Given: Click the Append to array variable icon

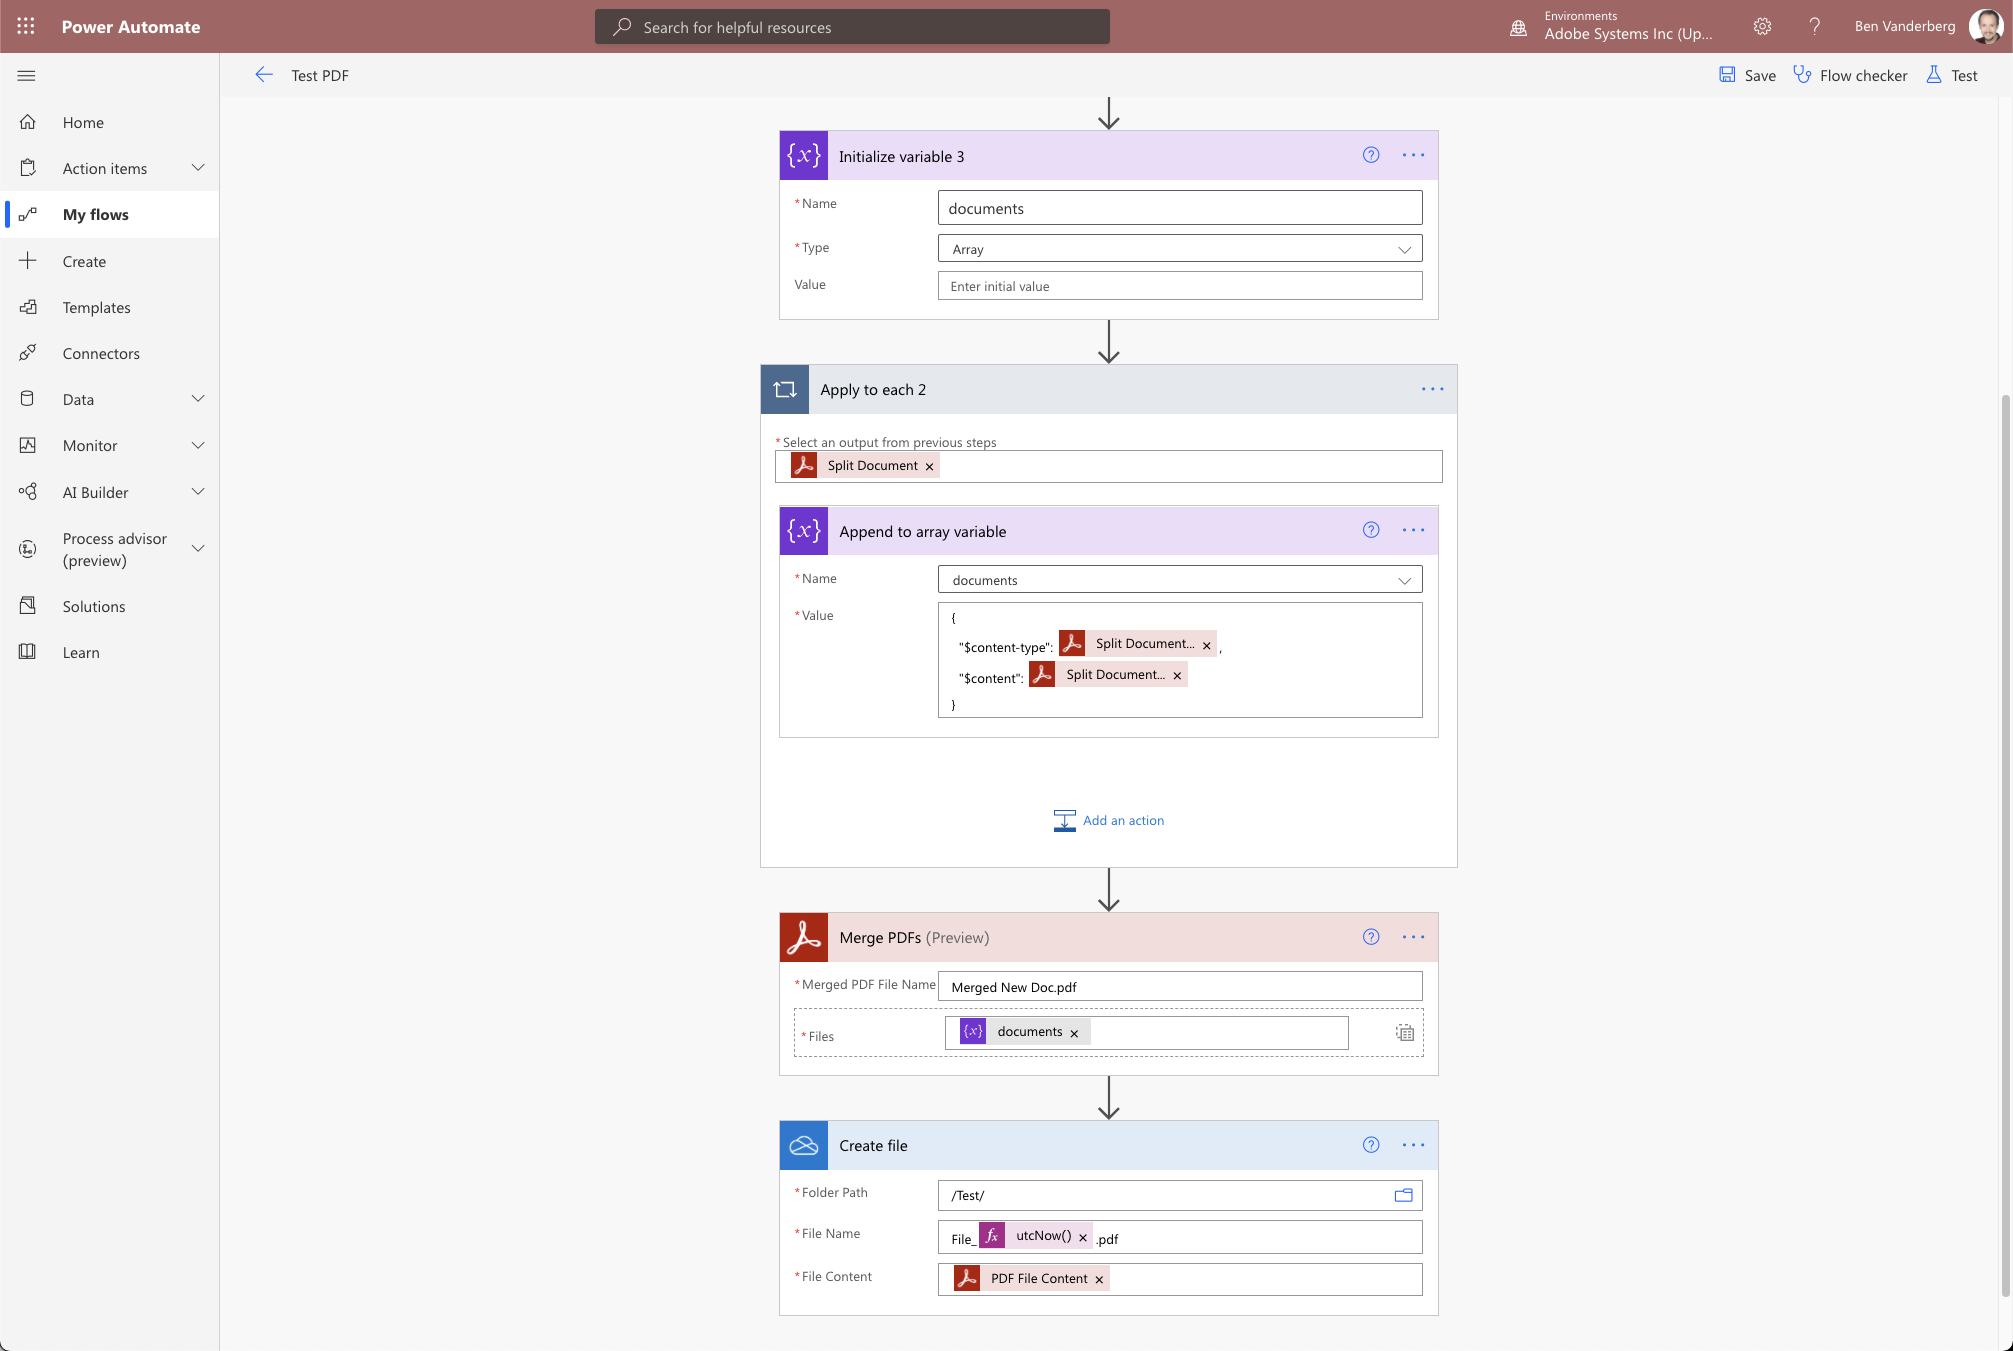Looking at the screenshot, I should [x=802, y=531].
